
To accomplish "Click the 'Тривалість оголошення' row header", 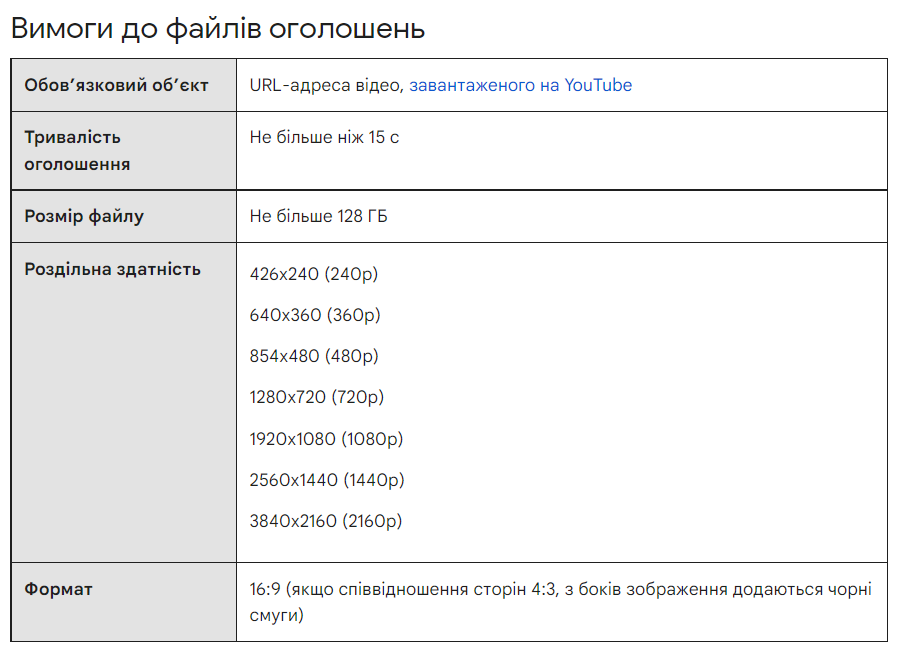I will (x=123, y=151).
